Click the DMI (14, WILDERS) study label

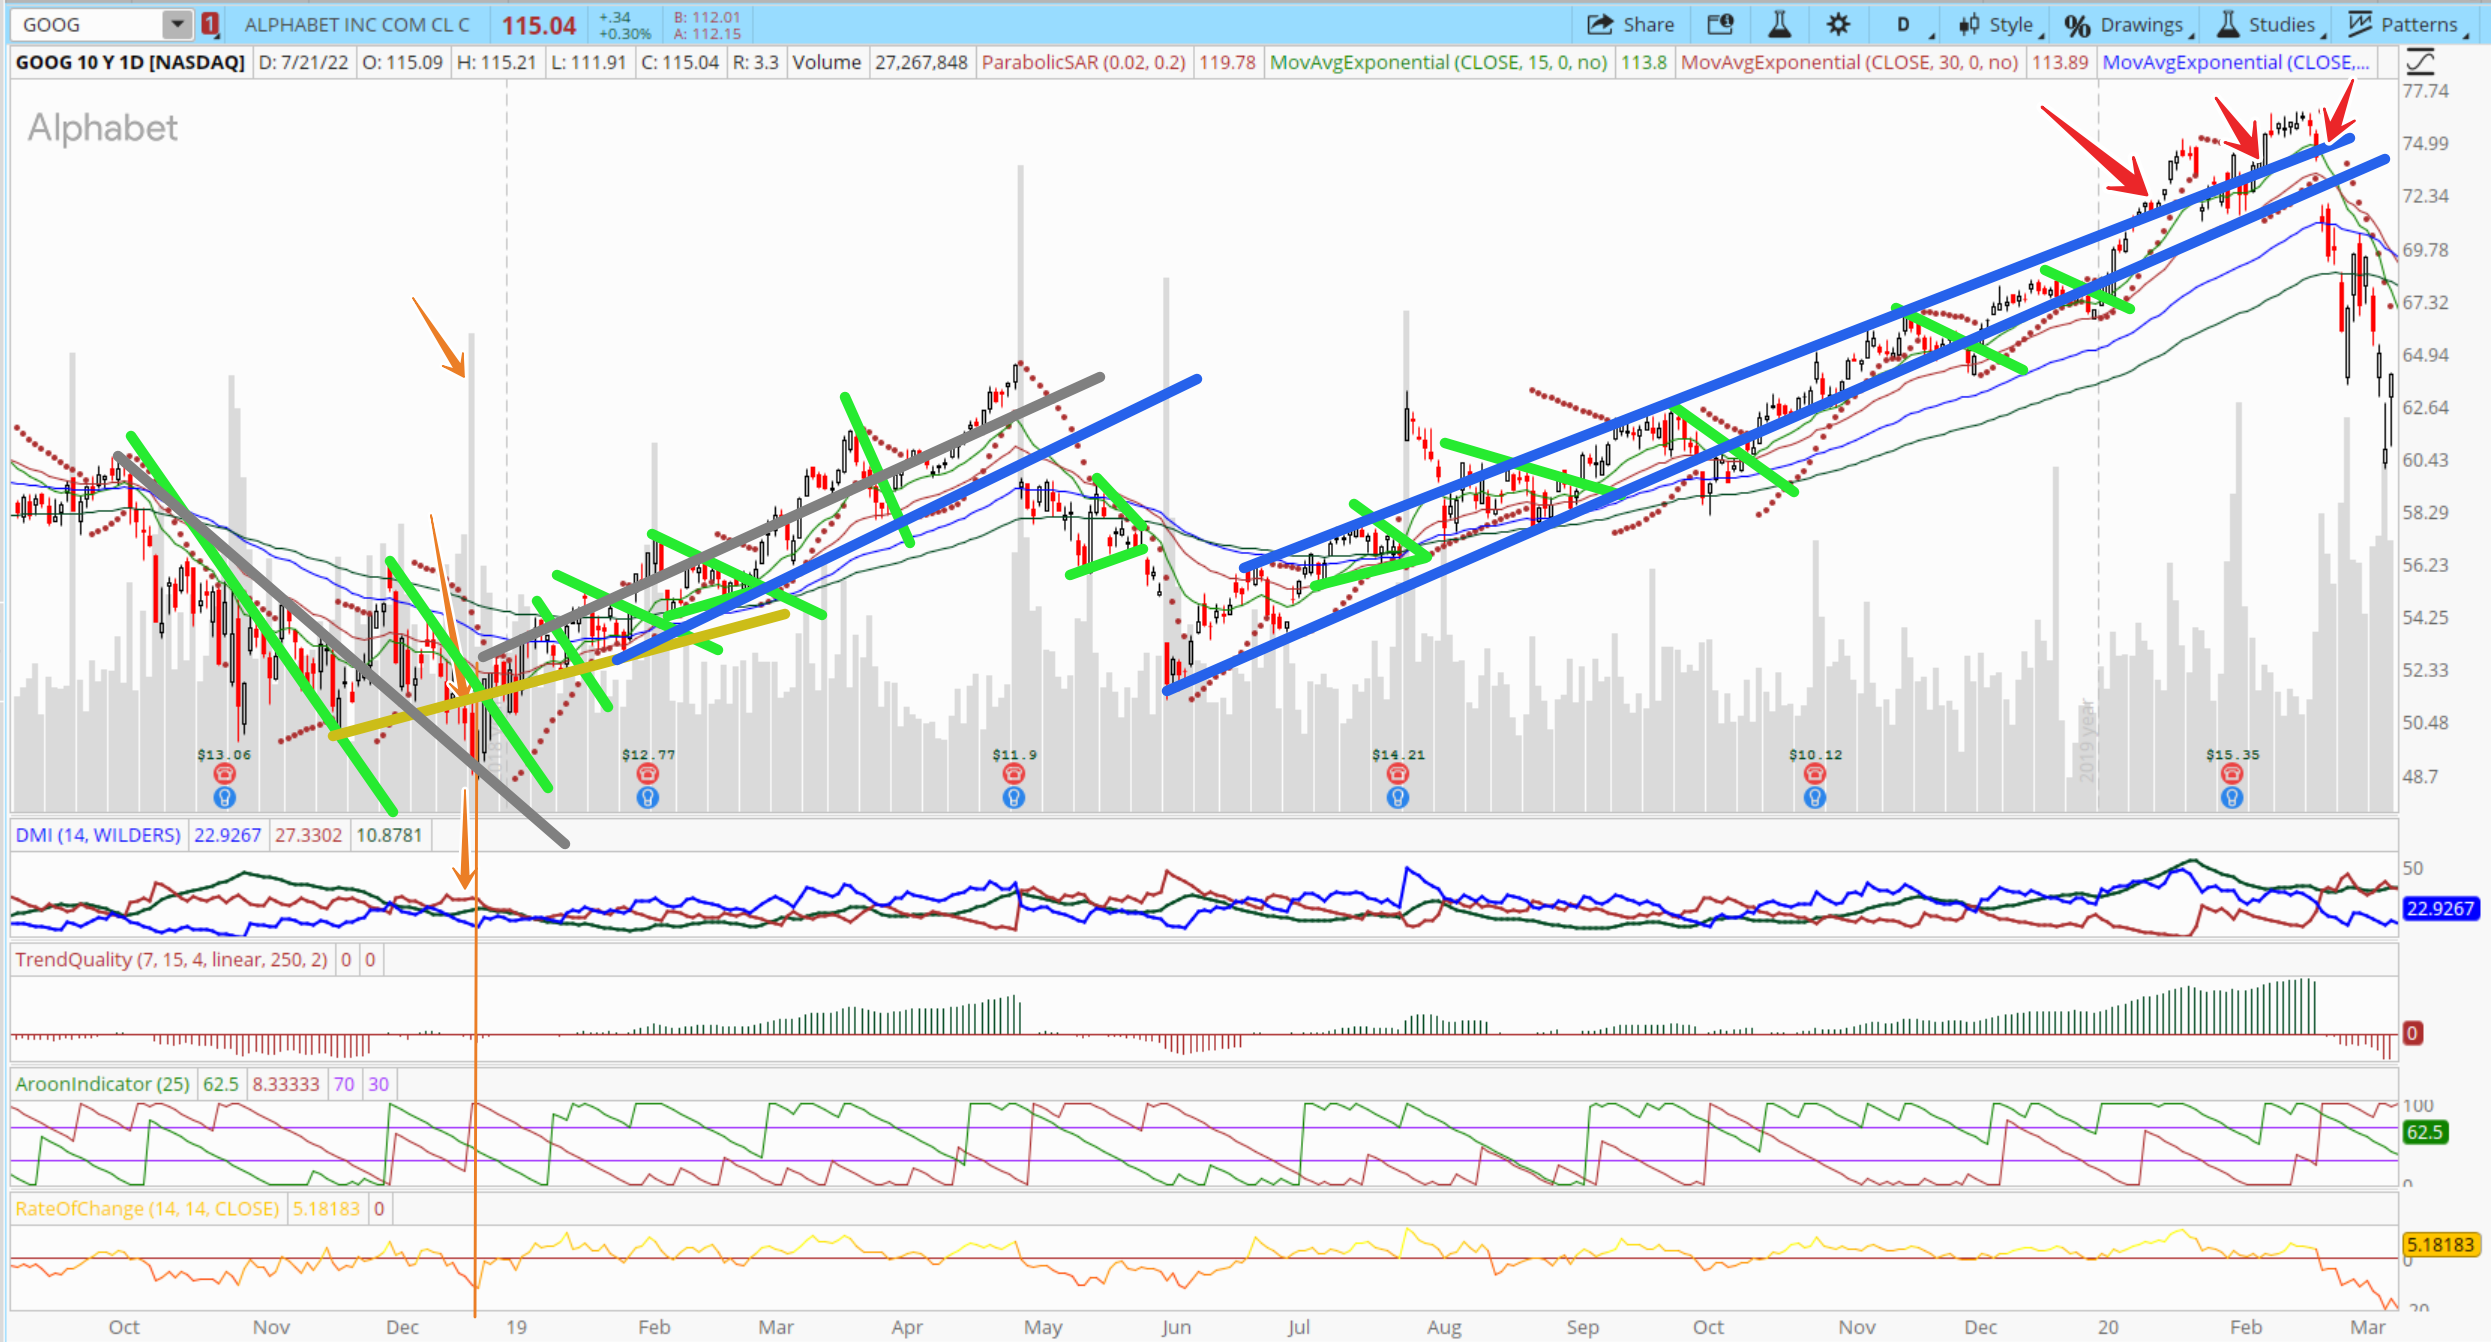pos(98,835)
